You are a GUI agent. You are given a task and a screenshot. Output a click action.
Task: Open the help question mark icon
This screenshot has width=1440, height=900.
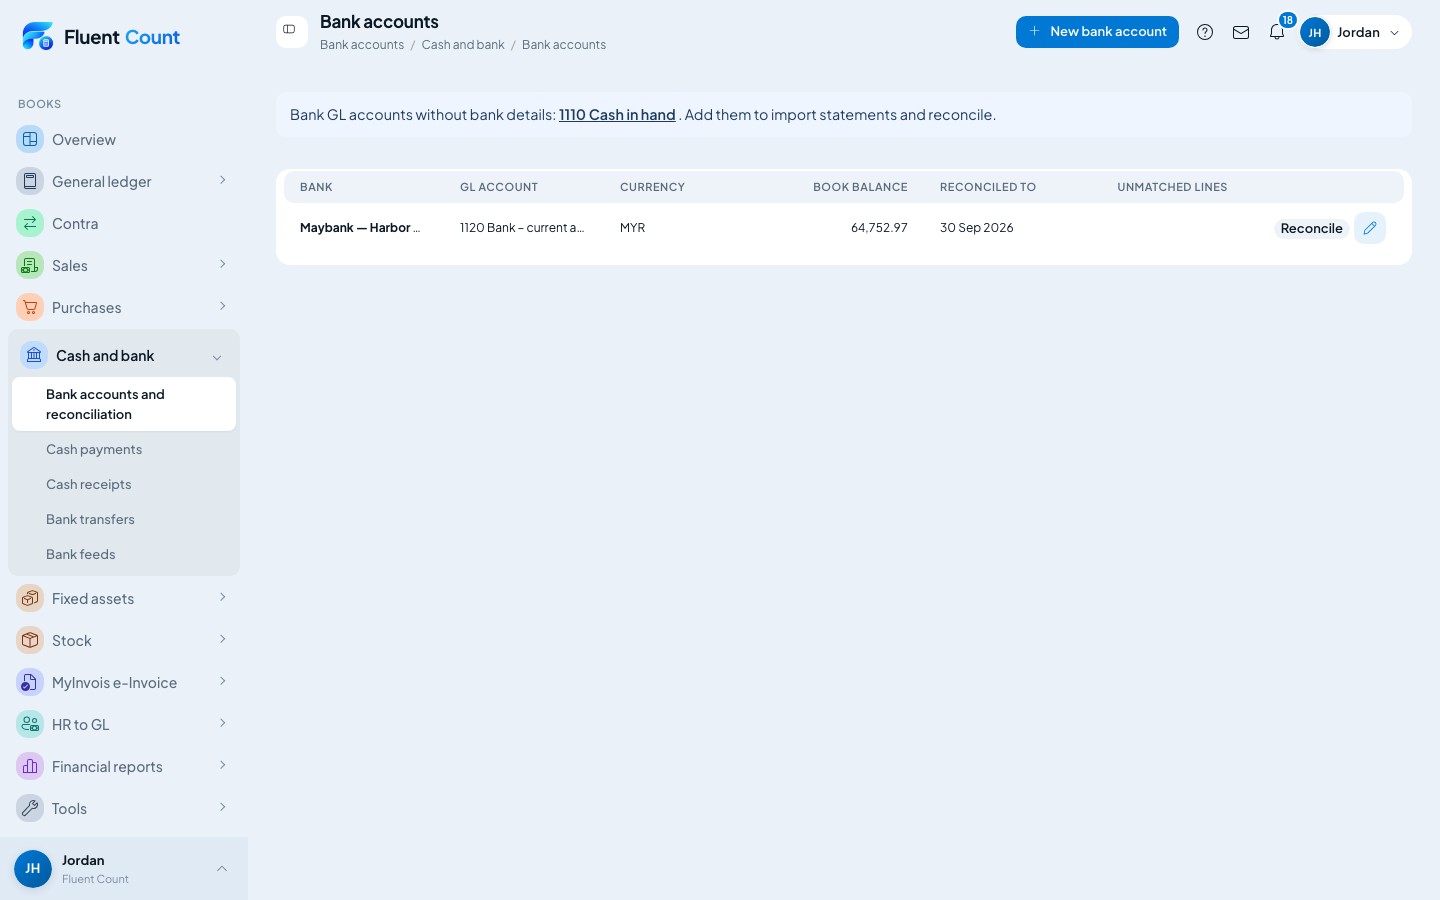coord(1205,32)
